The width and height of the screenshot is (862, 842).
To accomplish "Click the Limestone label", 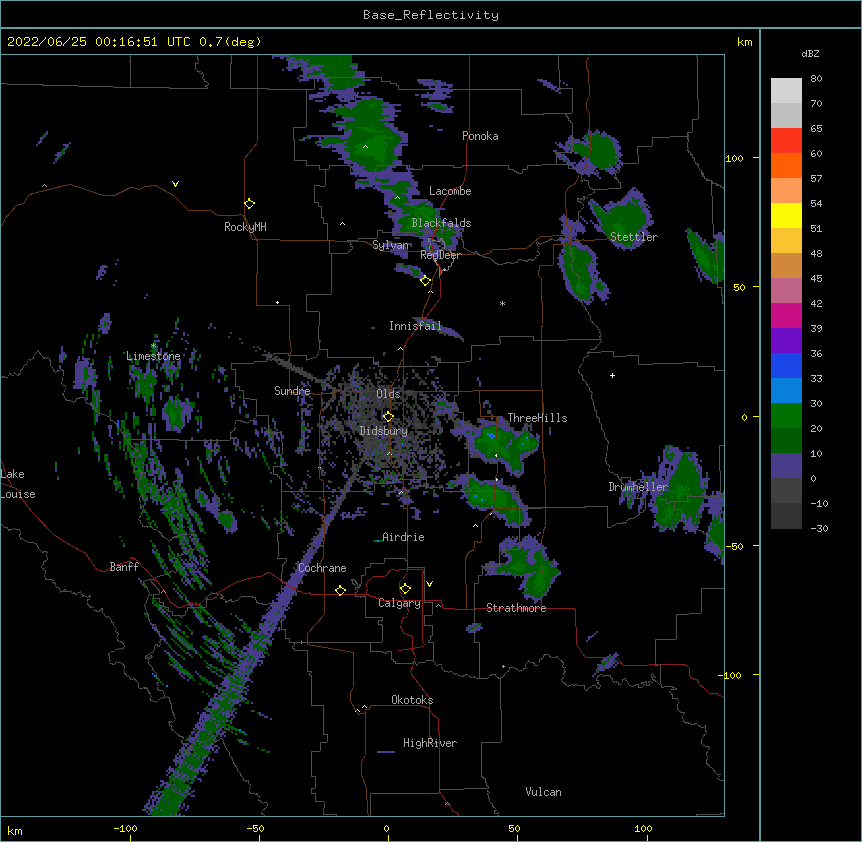I will 153,356.
